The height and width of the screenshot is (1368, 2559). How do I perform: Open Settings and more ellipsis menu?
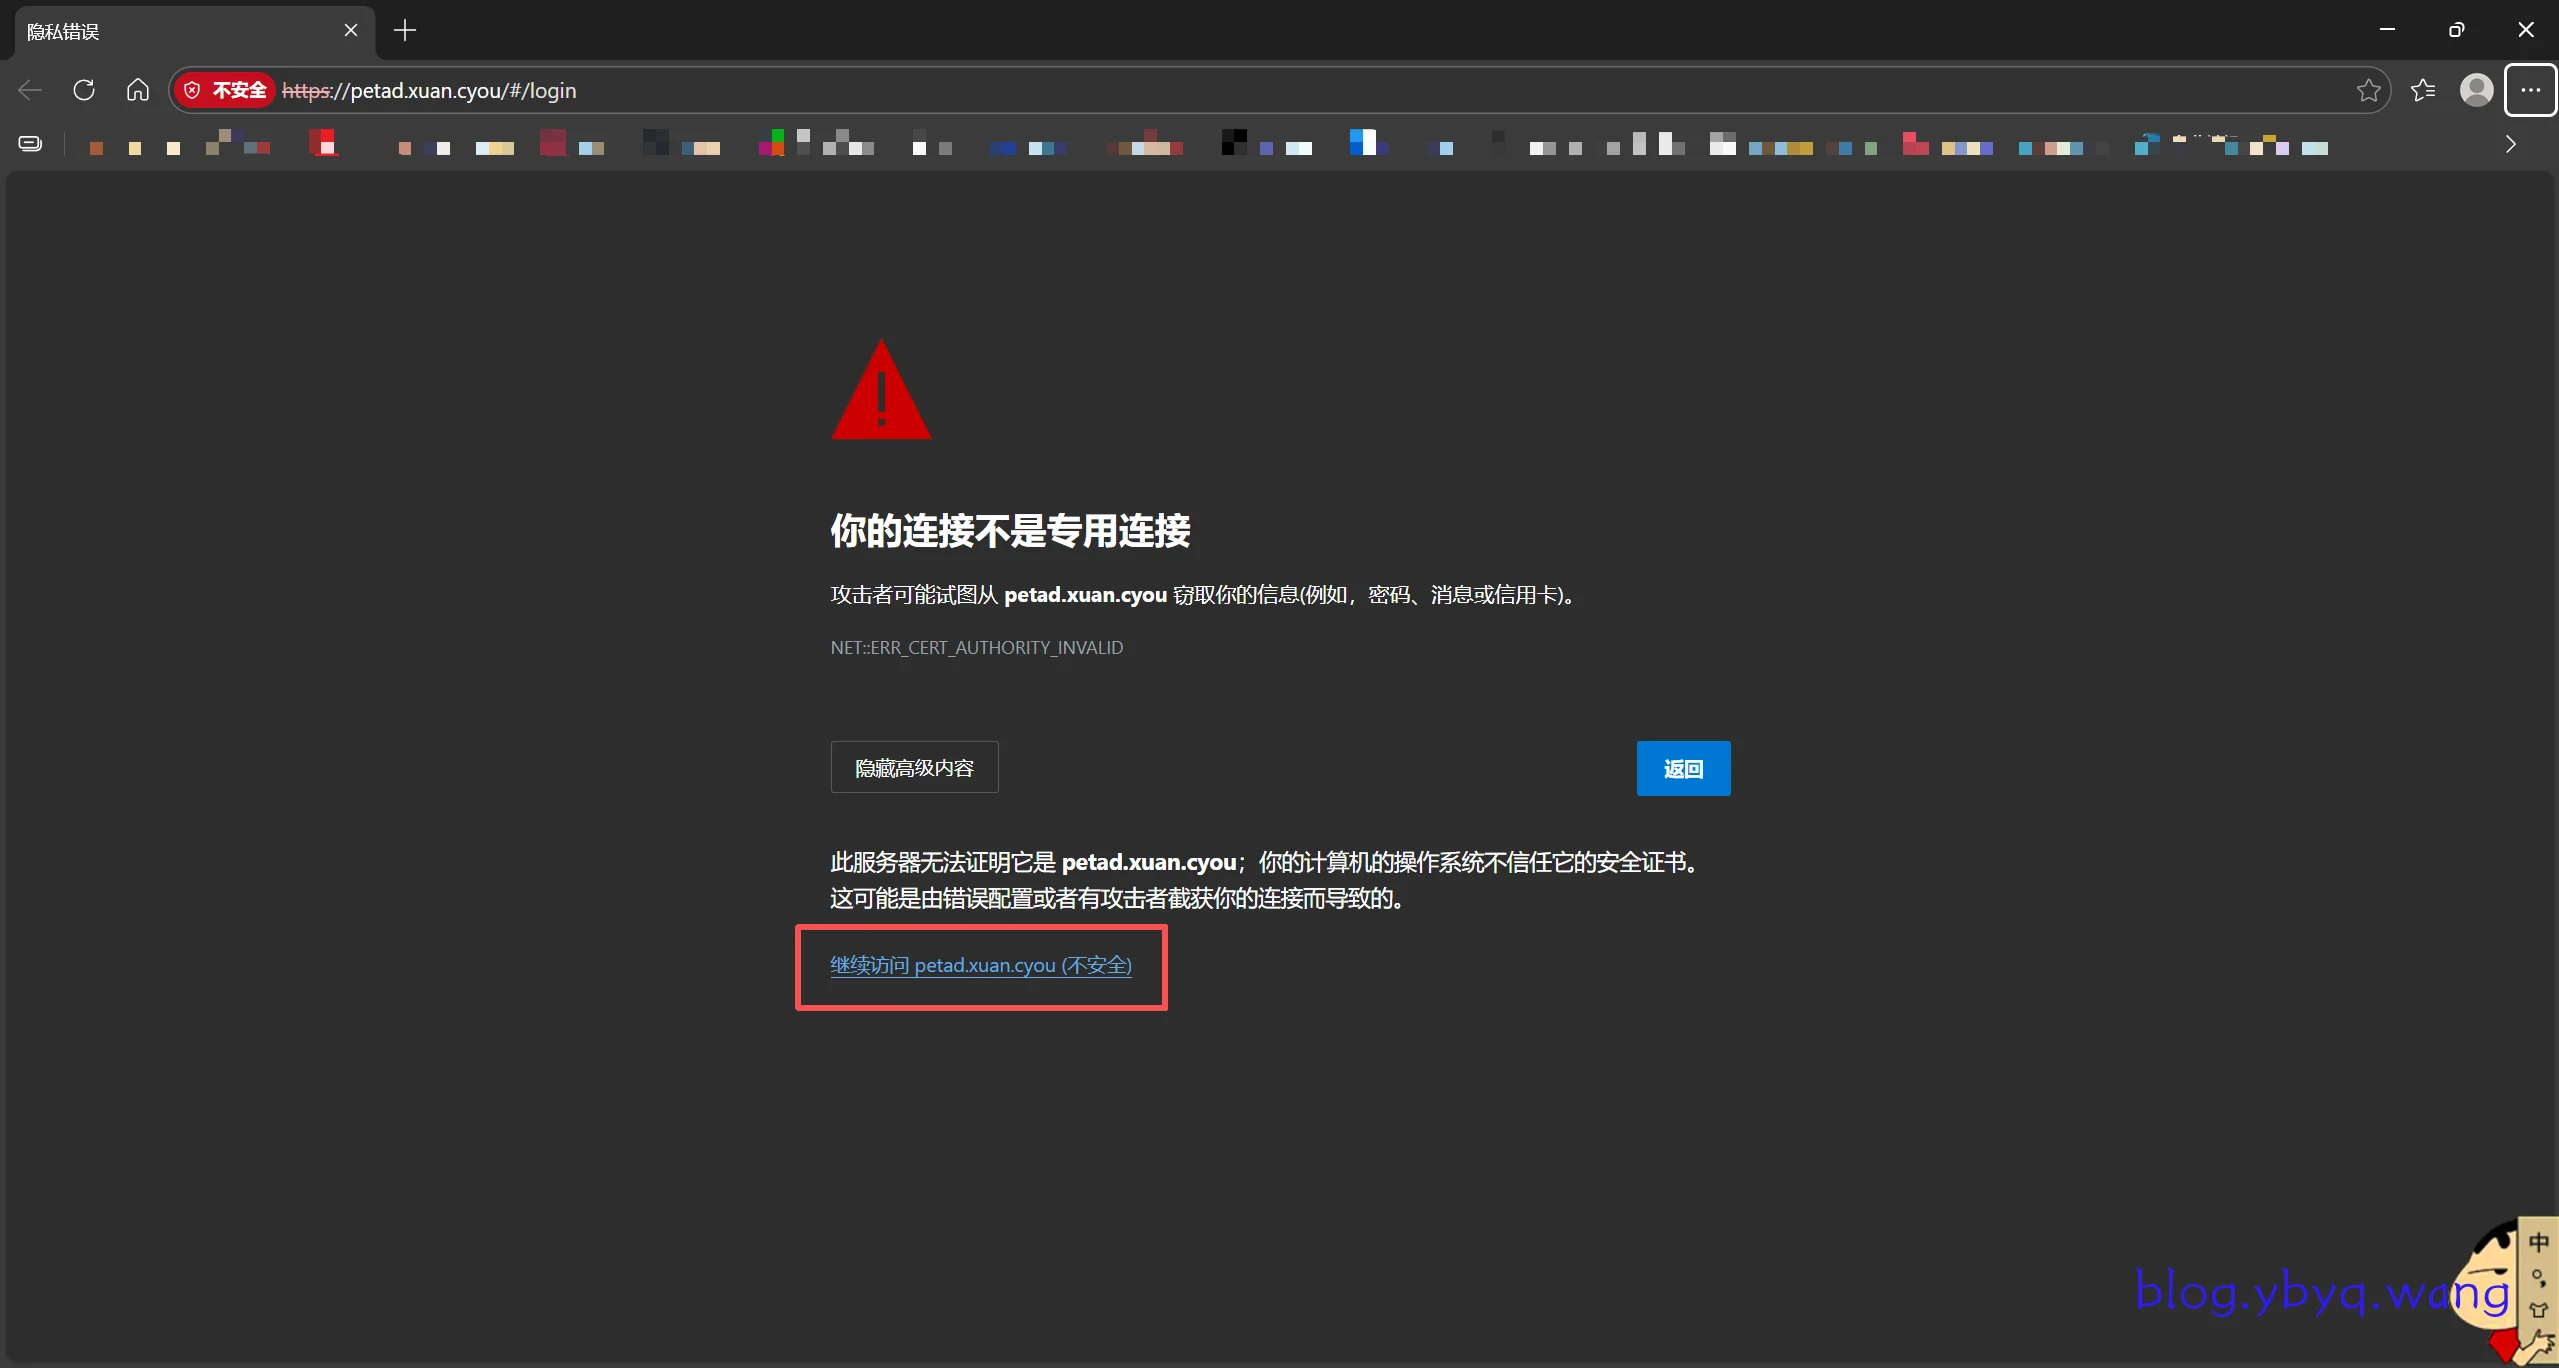[x=2530, y=90]
